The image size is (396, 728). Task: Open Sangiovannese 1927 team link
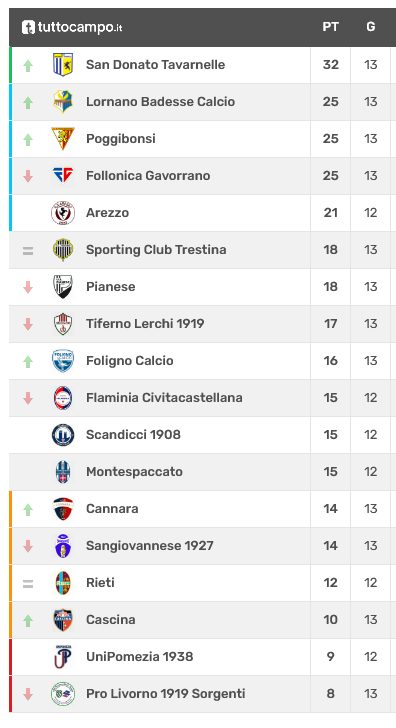[149, 546]
